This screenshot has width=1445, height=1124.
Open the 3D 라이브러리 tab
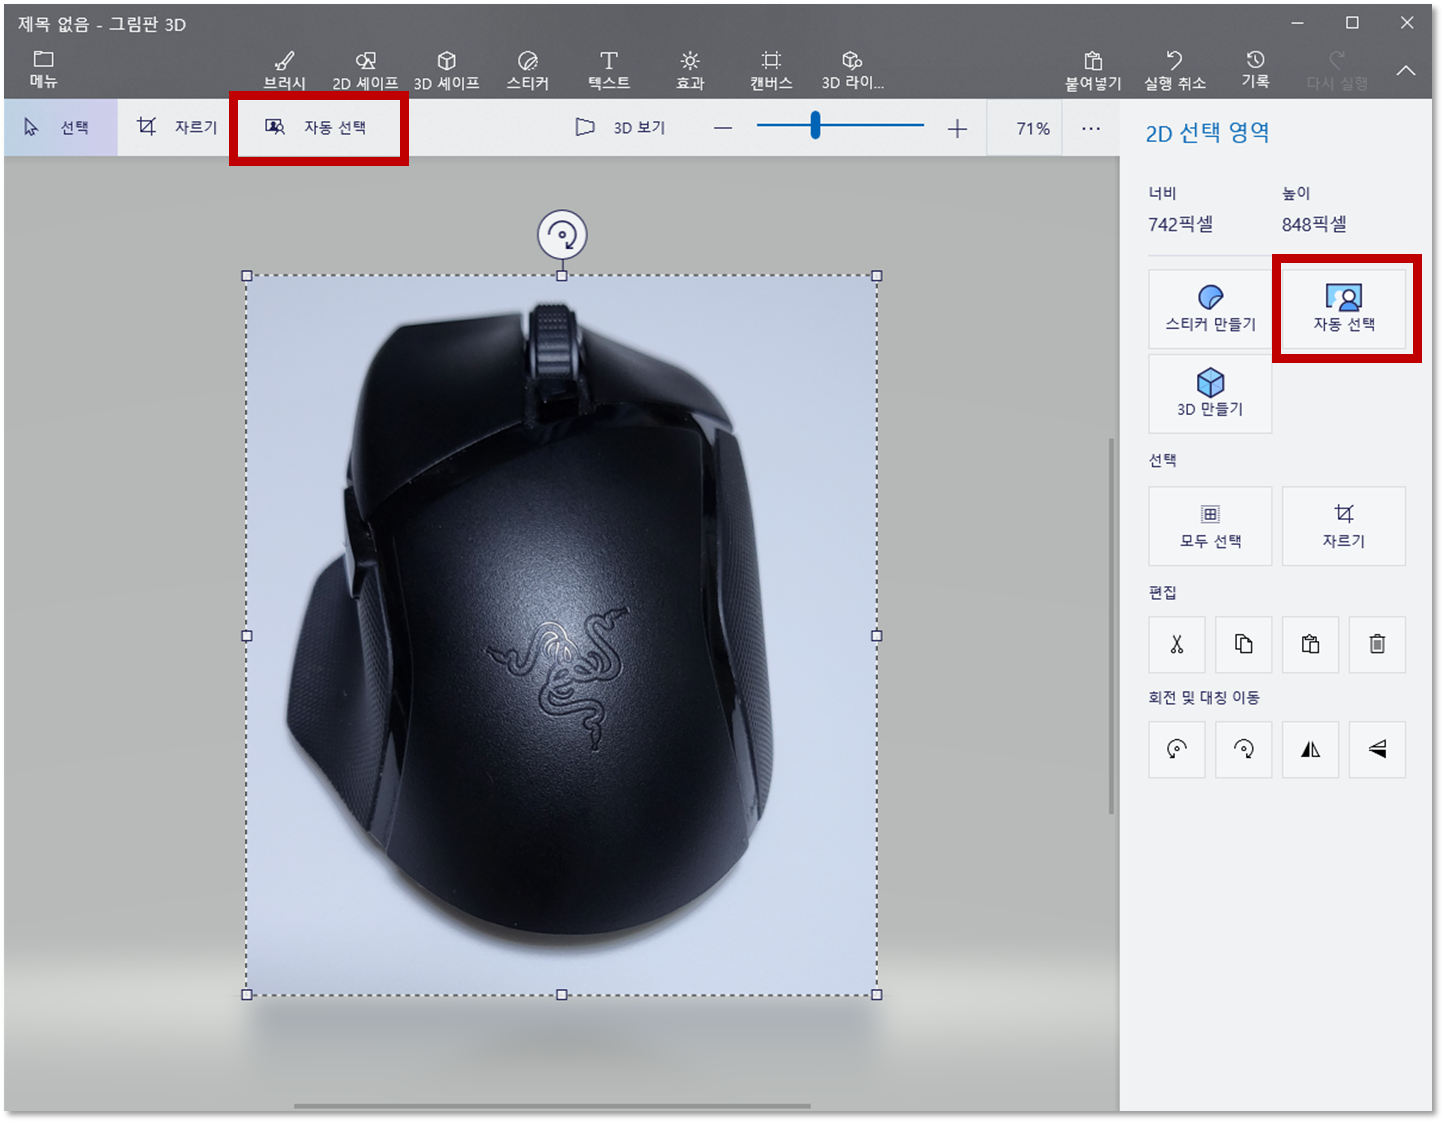click(x=852, y=70)
